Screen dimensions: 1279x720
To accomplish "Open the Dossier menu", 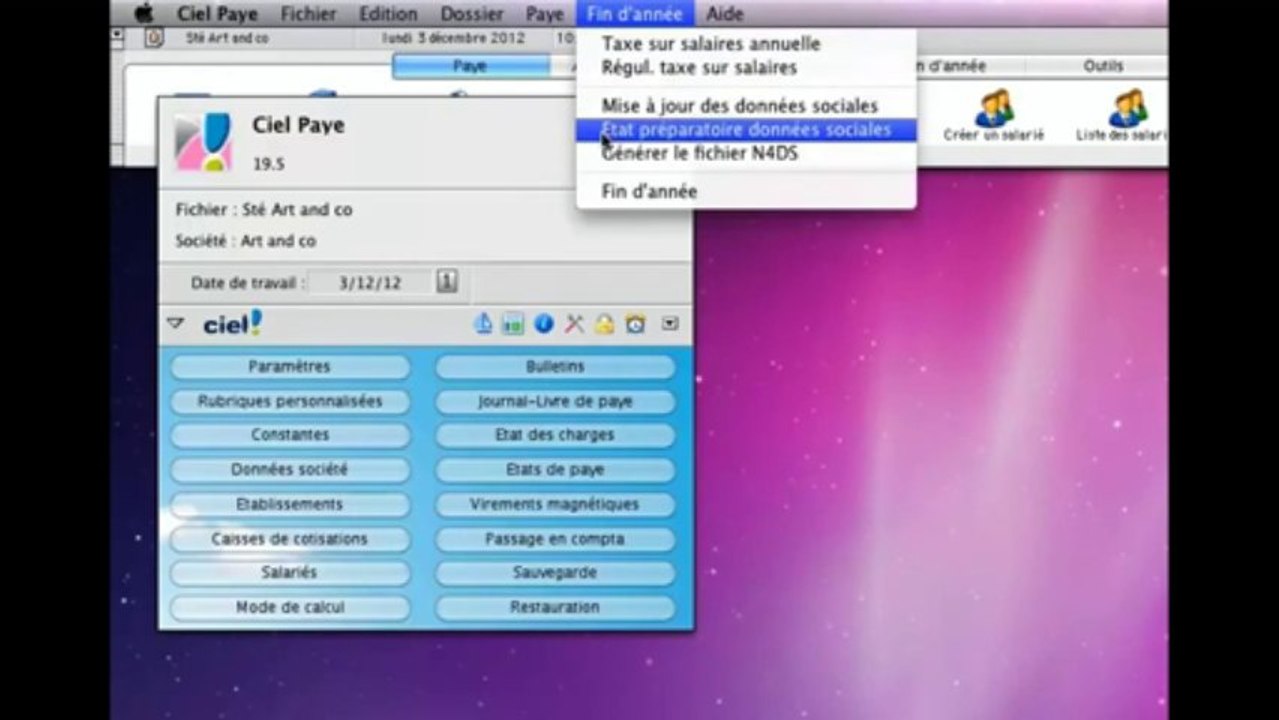I will [471, 14].
